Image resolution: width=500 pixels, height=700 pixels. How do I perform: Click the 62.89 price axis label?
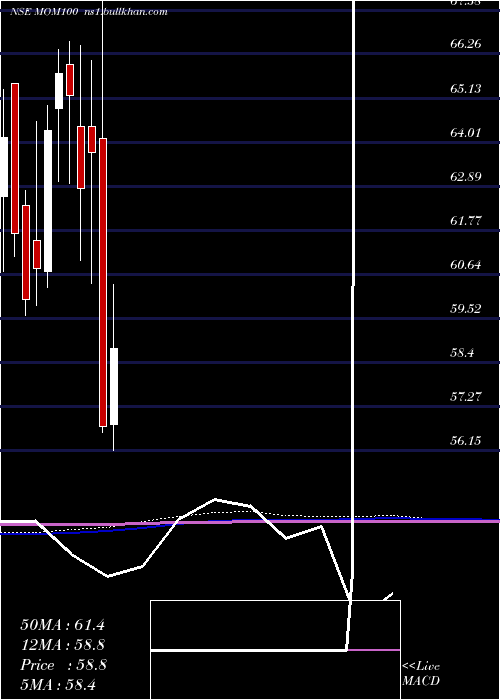point(466,176)
